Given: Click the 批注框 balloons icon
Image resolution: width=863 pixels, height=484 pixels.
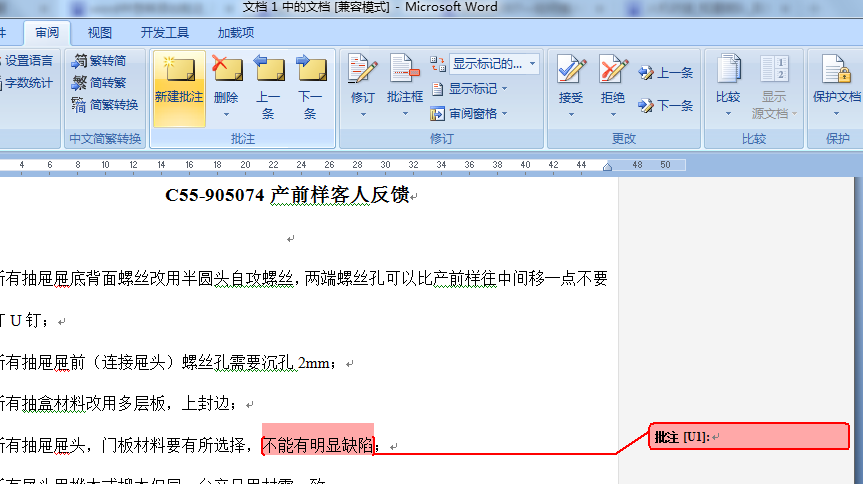Looking at the screenshot, I should pos(405,69).
